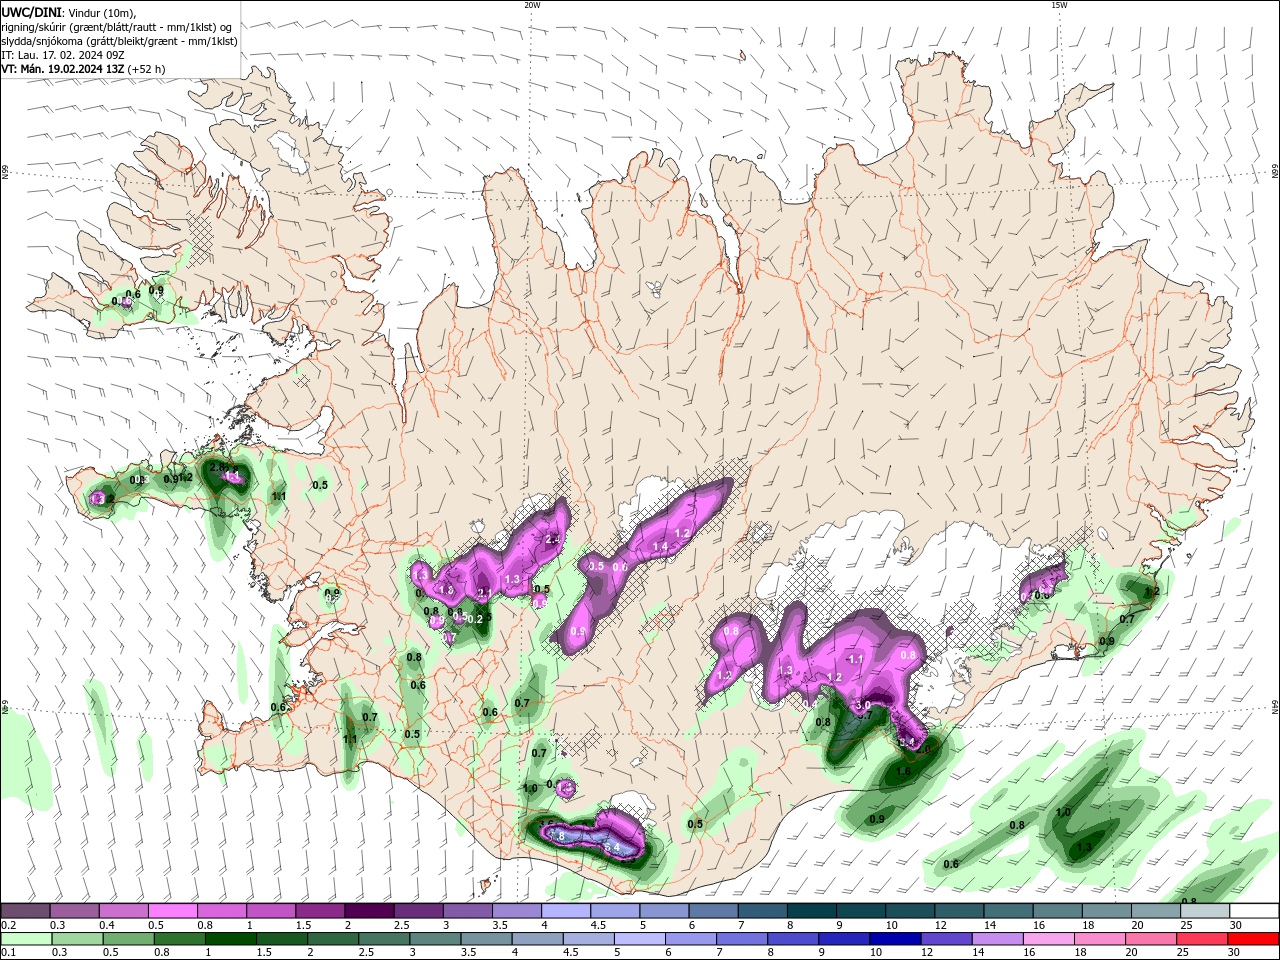This screenshot has height=960, width=1280.
Task: Click the '5.4' value near the south coast
Action: [612, 848]
